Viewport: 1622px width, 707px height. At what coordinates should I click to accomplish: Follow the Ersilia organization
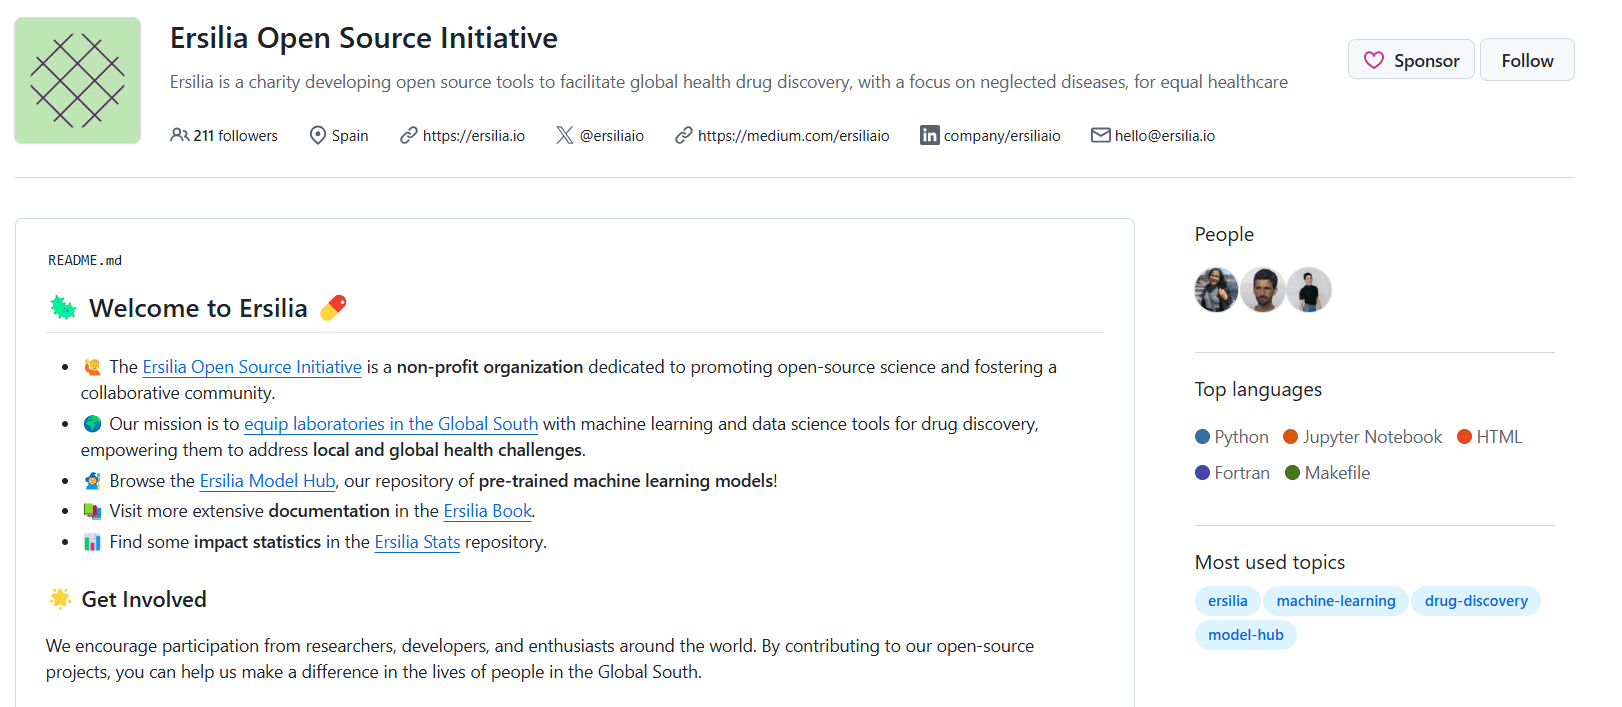(x=1526, y=61)
